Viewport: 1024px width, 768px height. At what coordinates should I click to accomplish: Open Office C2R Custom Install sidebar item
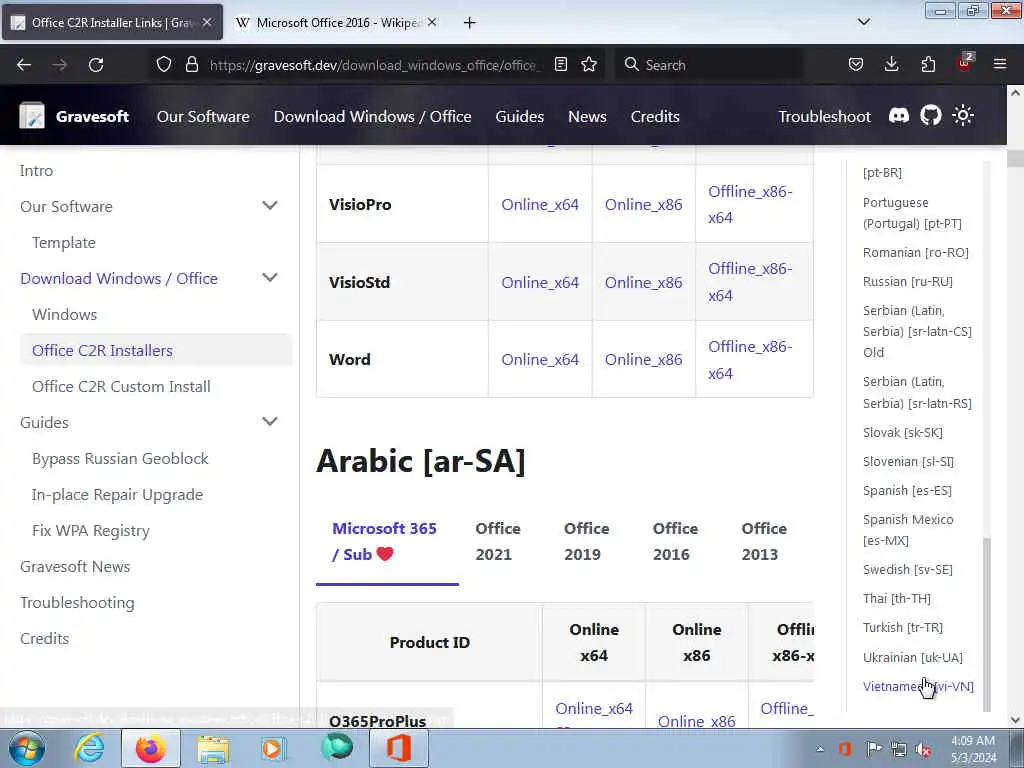(x=121, y=386)
